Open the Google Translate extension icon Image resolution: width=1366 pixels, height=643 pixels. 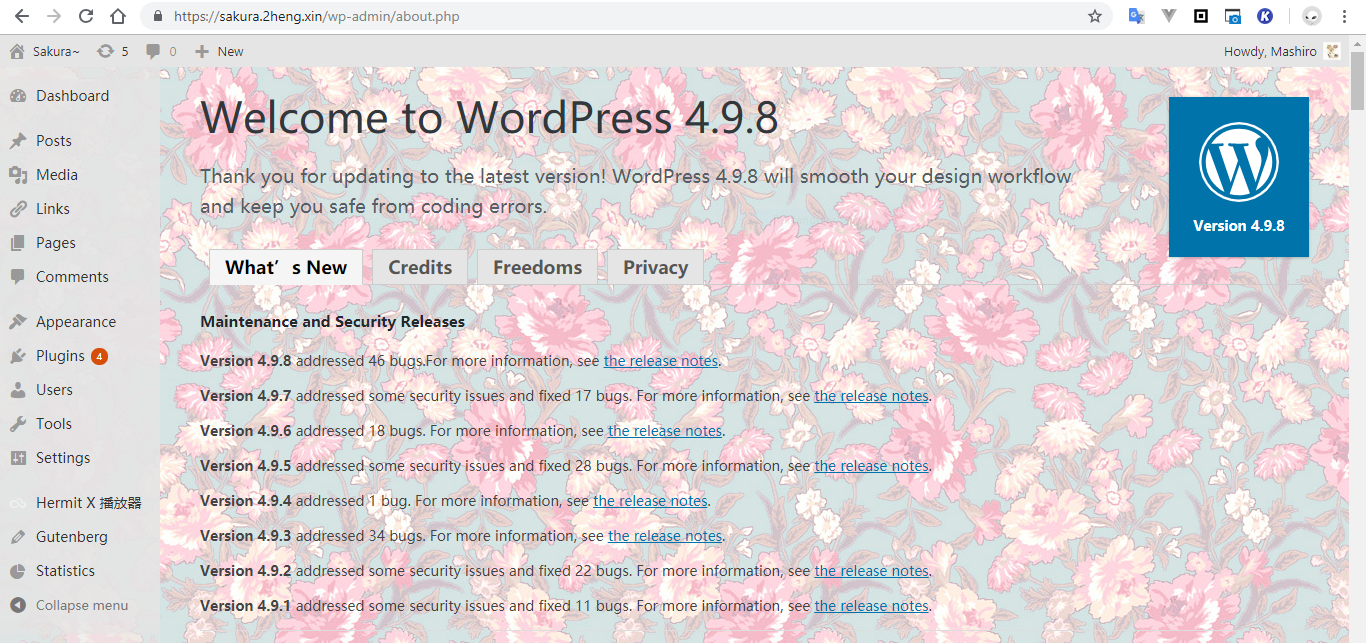(x=1136, y=16)
